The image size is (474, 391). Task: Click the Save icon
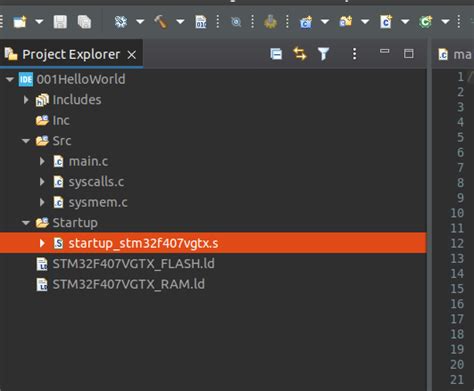[x=60, y=22]
